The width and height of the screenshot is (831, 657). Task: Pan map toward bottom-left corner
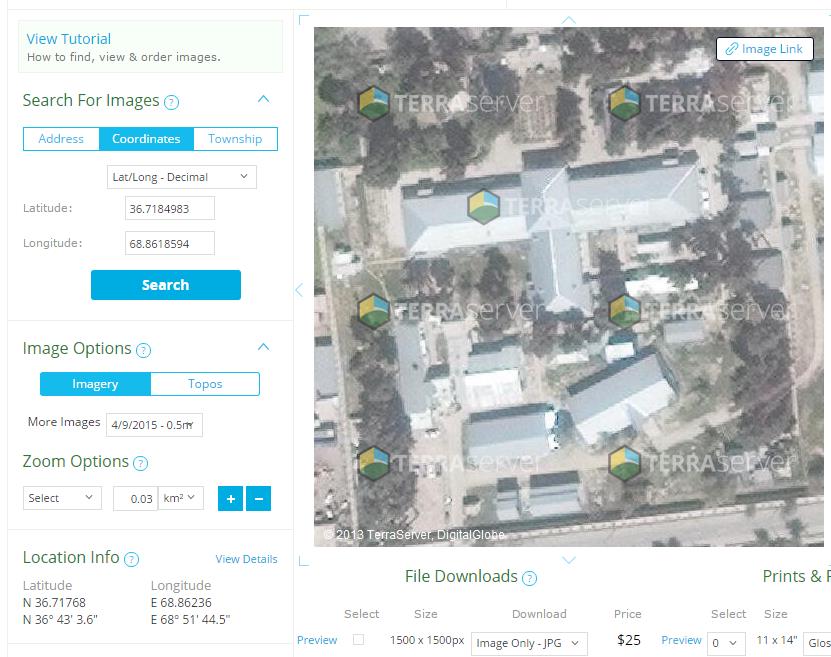[x=304, y=561]
